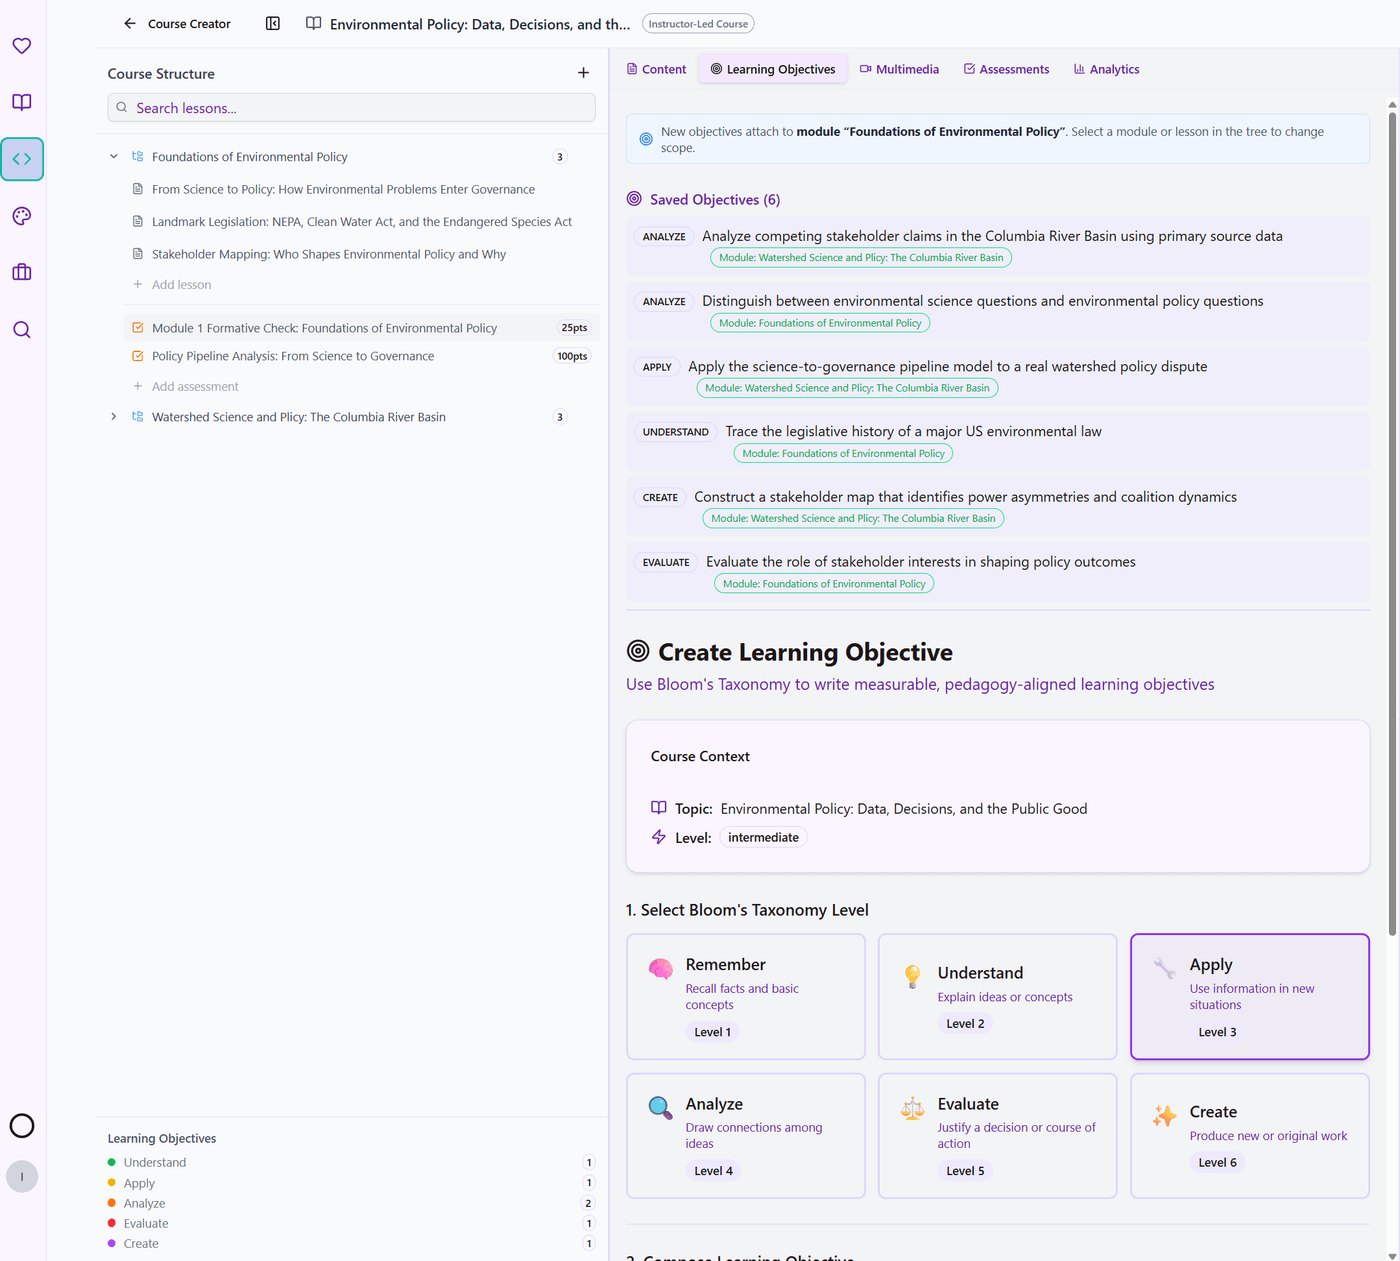Select the Understand Level 2 card
Viewport: 1400px width, 1261px height.
(x=998, y=996)
